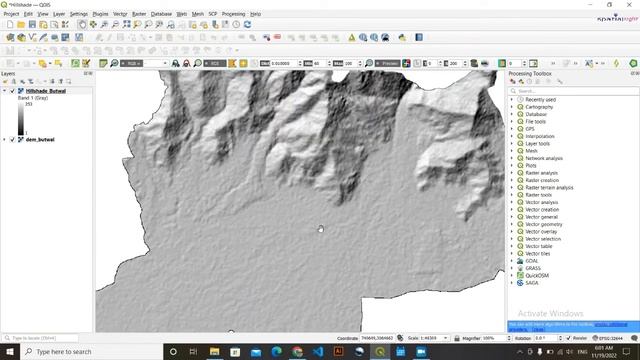Open QGIS from the Windows taskbar
Screen dimensions: 640x360
coord(380,351)
